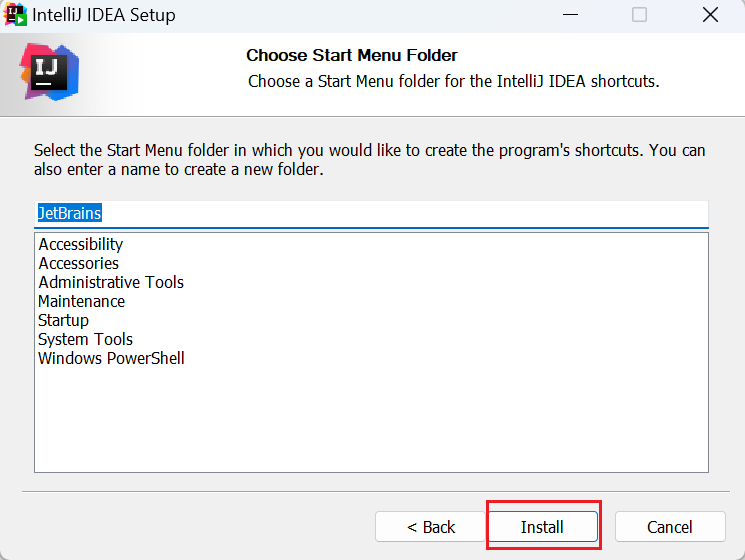
Task: Click the empty area of the folder list box
Action: 370,420
